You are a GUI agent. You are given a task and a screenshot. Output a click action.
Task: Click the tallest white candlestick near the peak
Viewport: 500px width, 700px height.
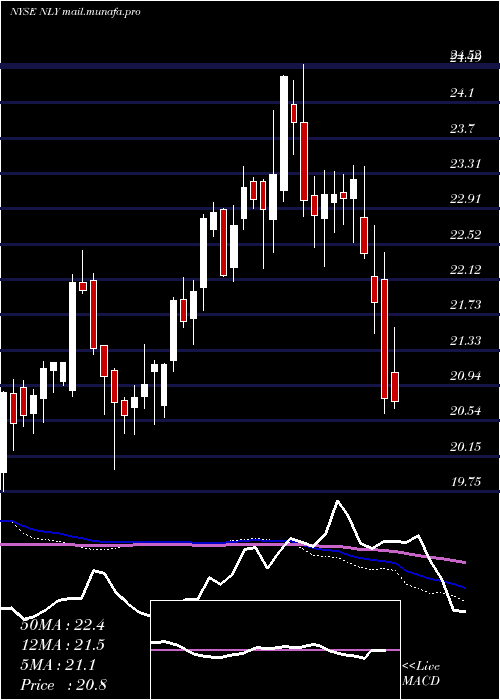284,133
